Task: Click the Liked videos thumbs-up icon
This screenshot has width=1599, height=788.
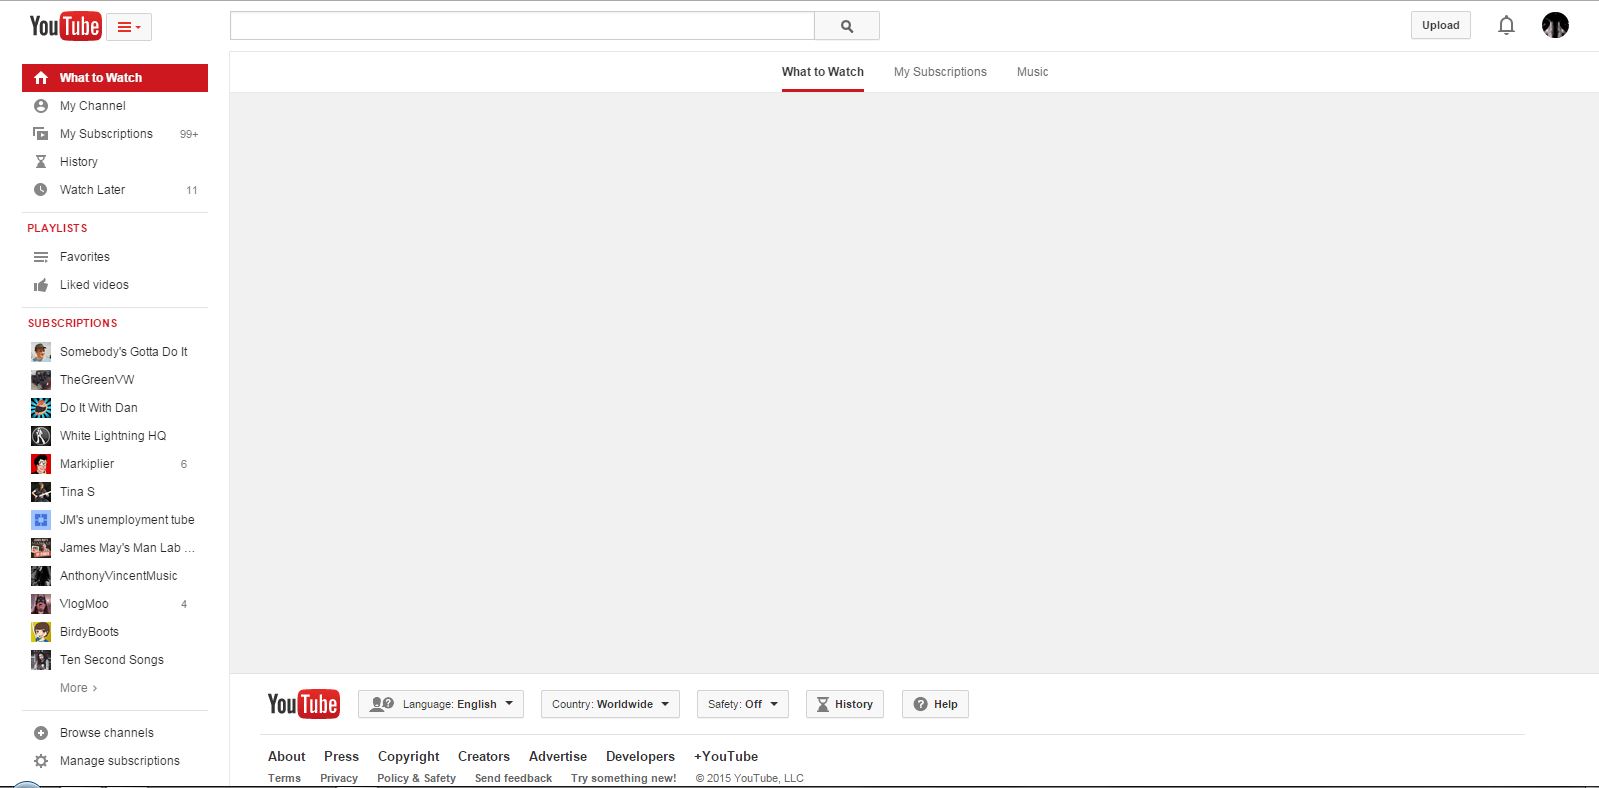Action: click(41, 285)
